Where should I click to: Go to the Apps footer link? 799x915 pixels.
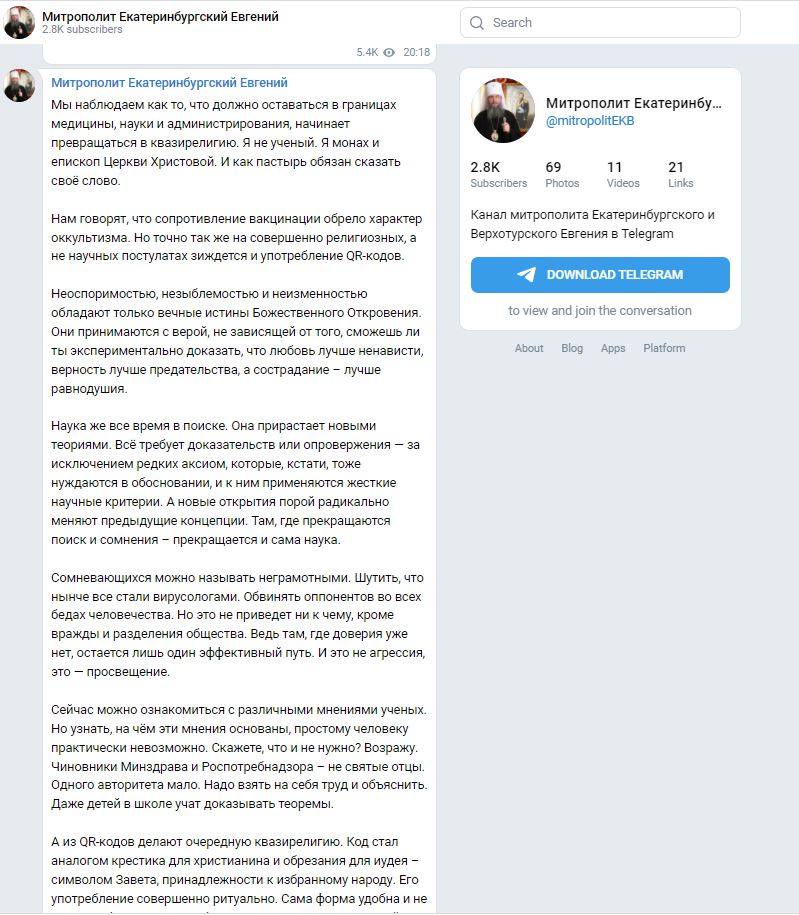point(613,348)
